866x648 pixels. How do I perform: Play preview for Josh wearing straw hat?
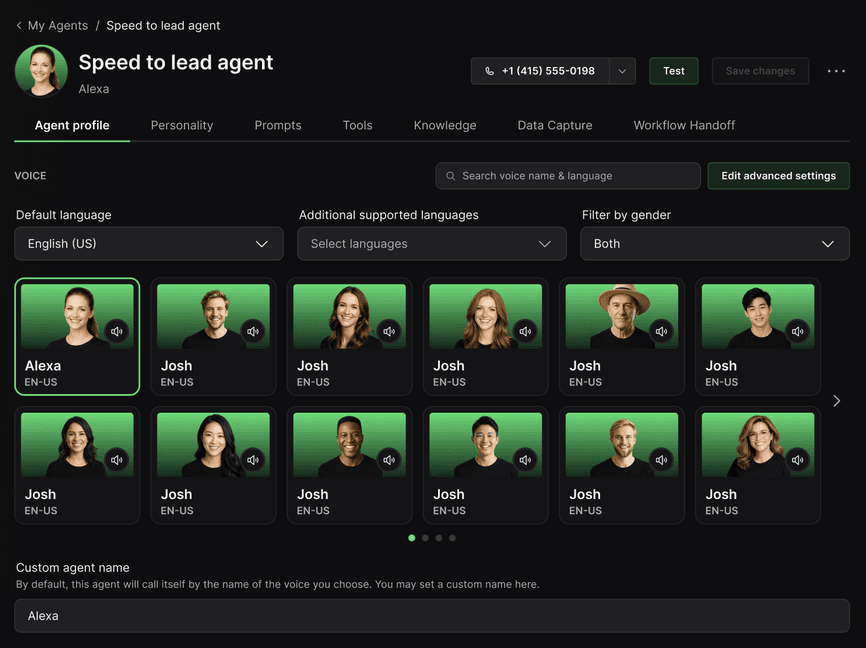point(661,331)
